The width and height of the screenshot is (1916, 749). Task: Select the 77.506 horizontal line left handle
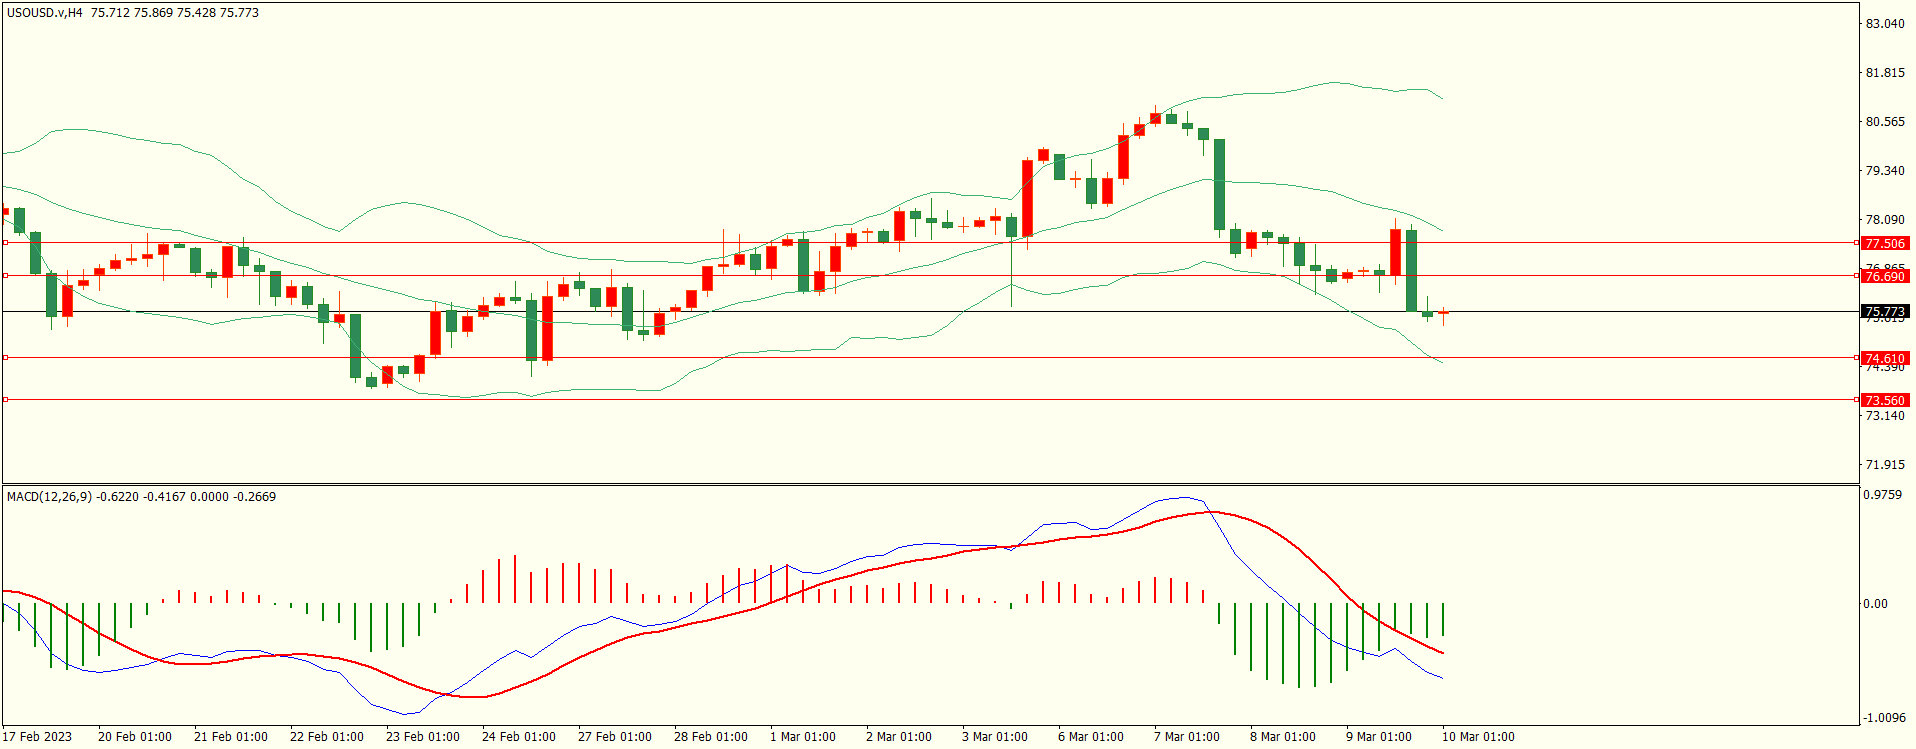tap(6, 243)
